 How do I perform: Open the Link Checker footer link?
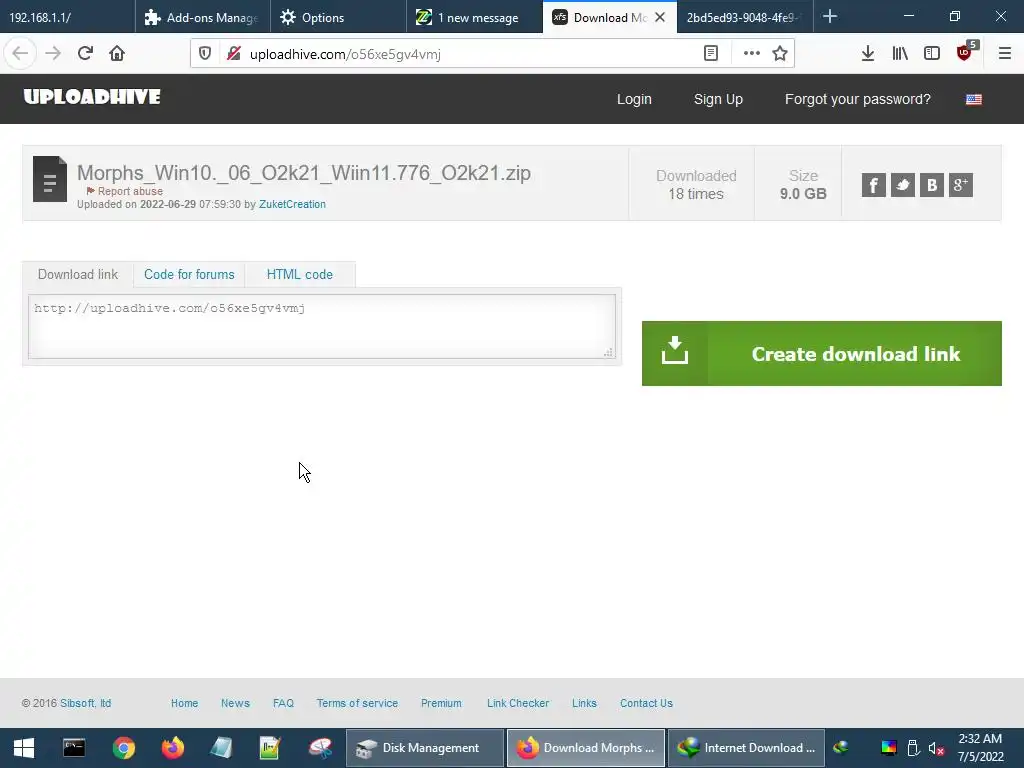(518, 703)
